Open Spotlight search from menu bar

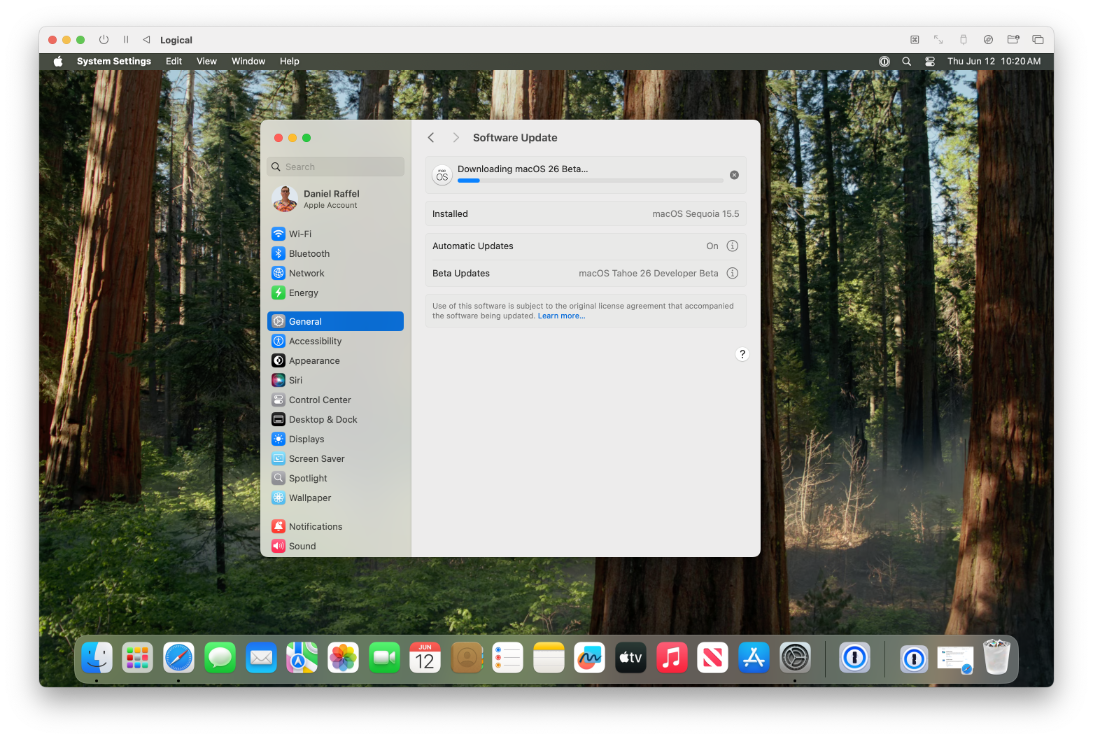(x=906, y=61)
